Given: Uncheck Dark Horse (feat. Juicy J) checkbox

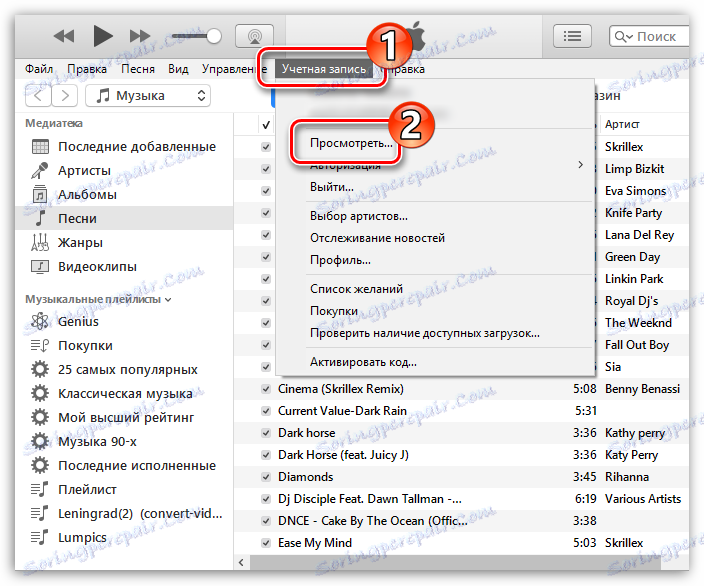Looking at the screenshot, I should pyautogui.click(x=266, y=455).
